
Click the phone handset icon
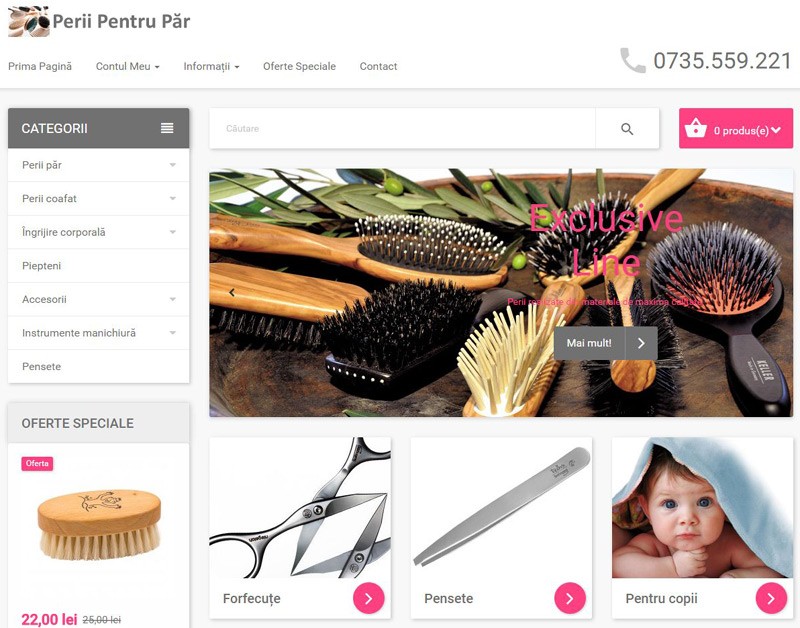pyautogui.click(x=633, y=61)
